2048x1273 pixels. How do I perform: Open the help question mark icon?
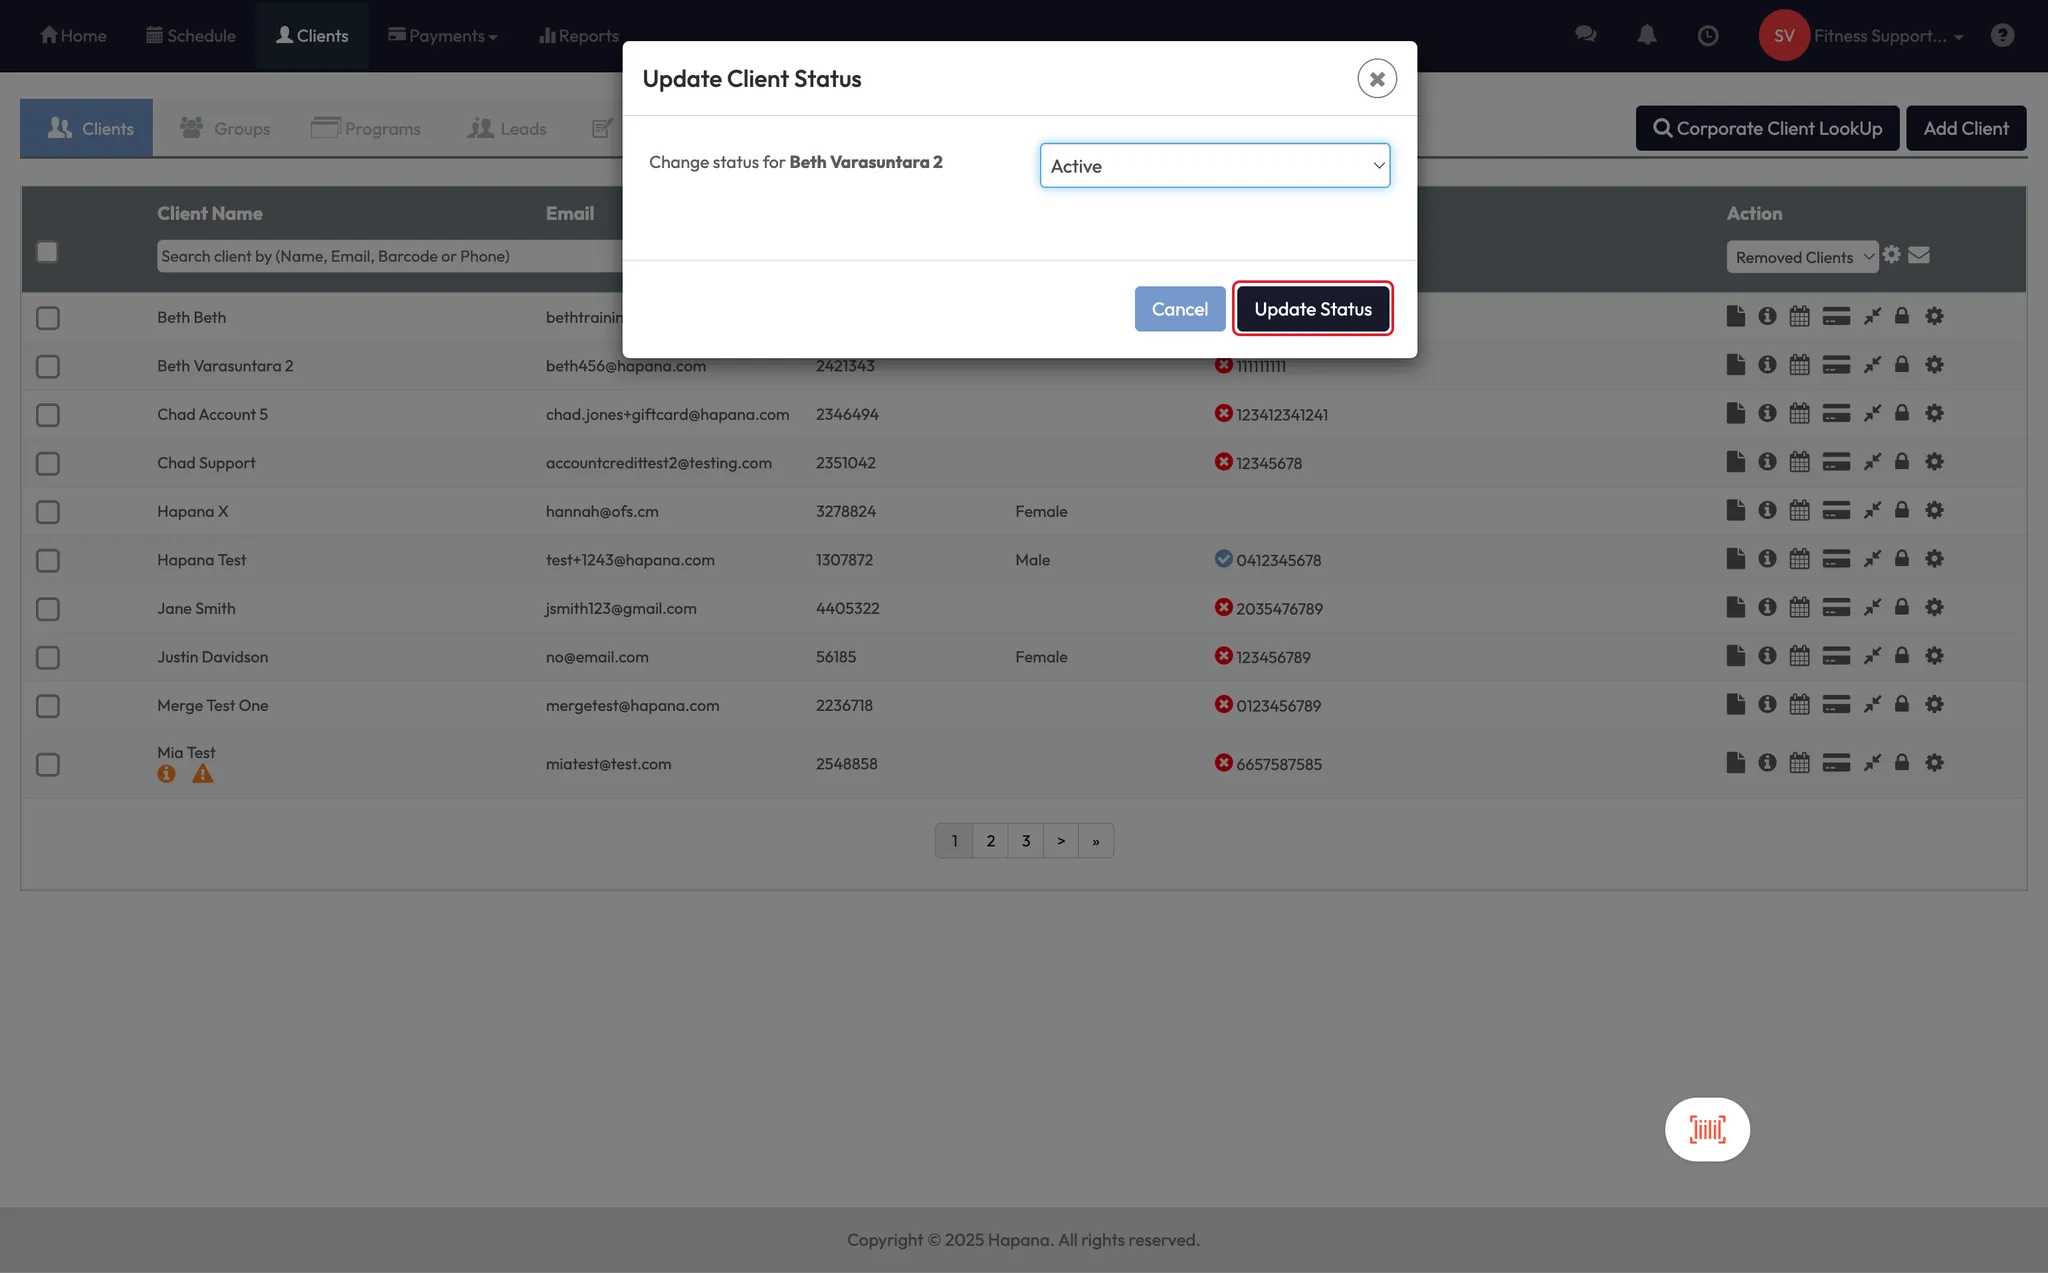click(2002, 36)
